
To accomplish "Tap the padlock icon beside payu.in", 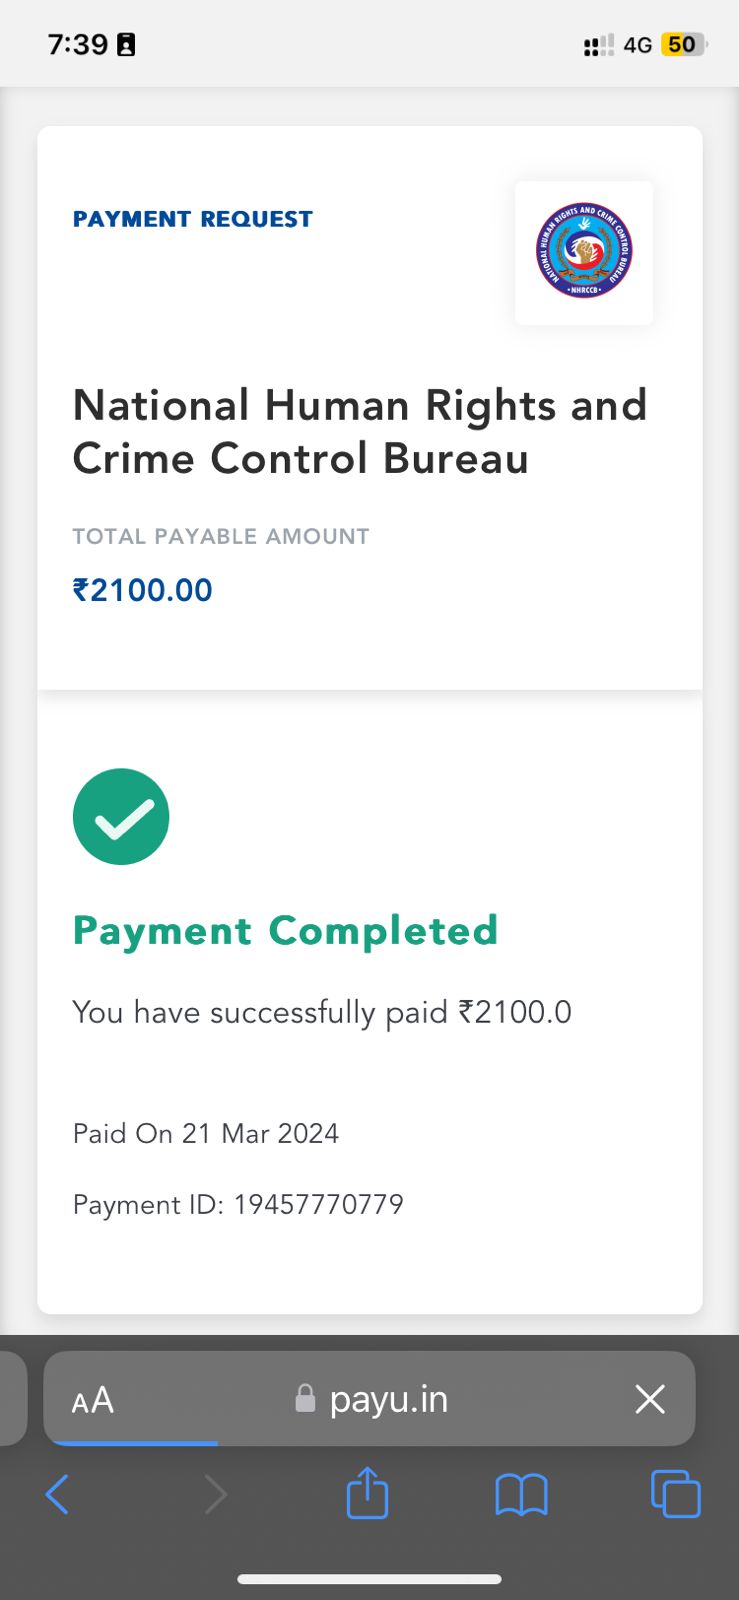I will click(x=305, y=1399).
